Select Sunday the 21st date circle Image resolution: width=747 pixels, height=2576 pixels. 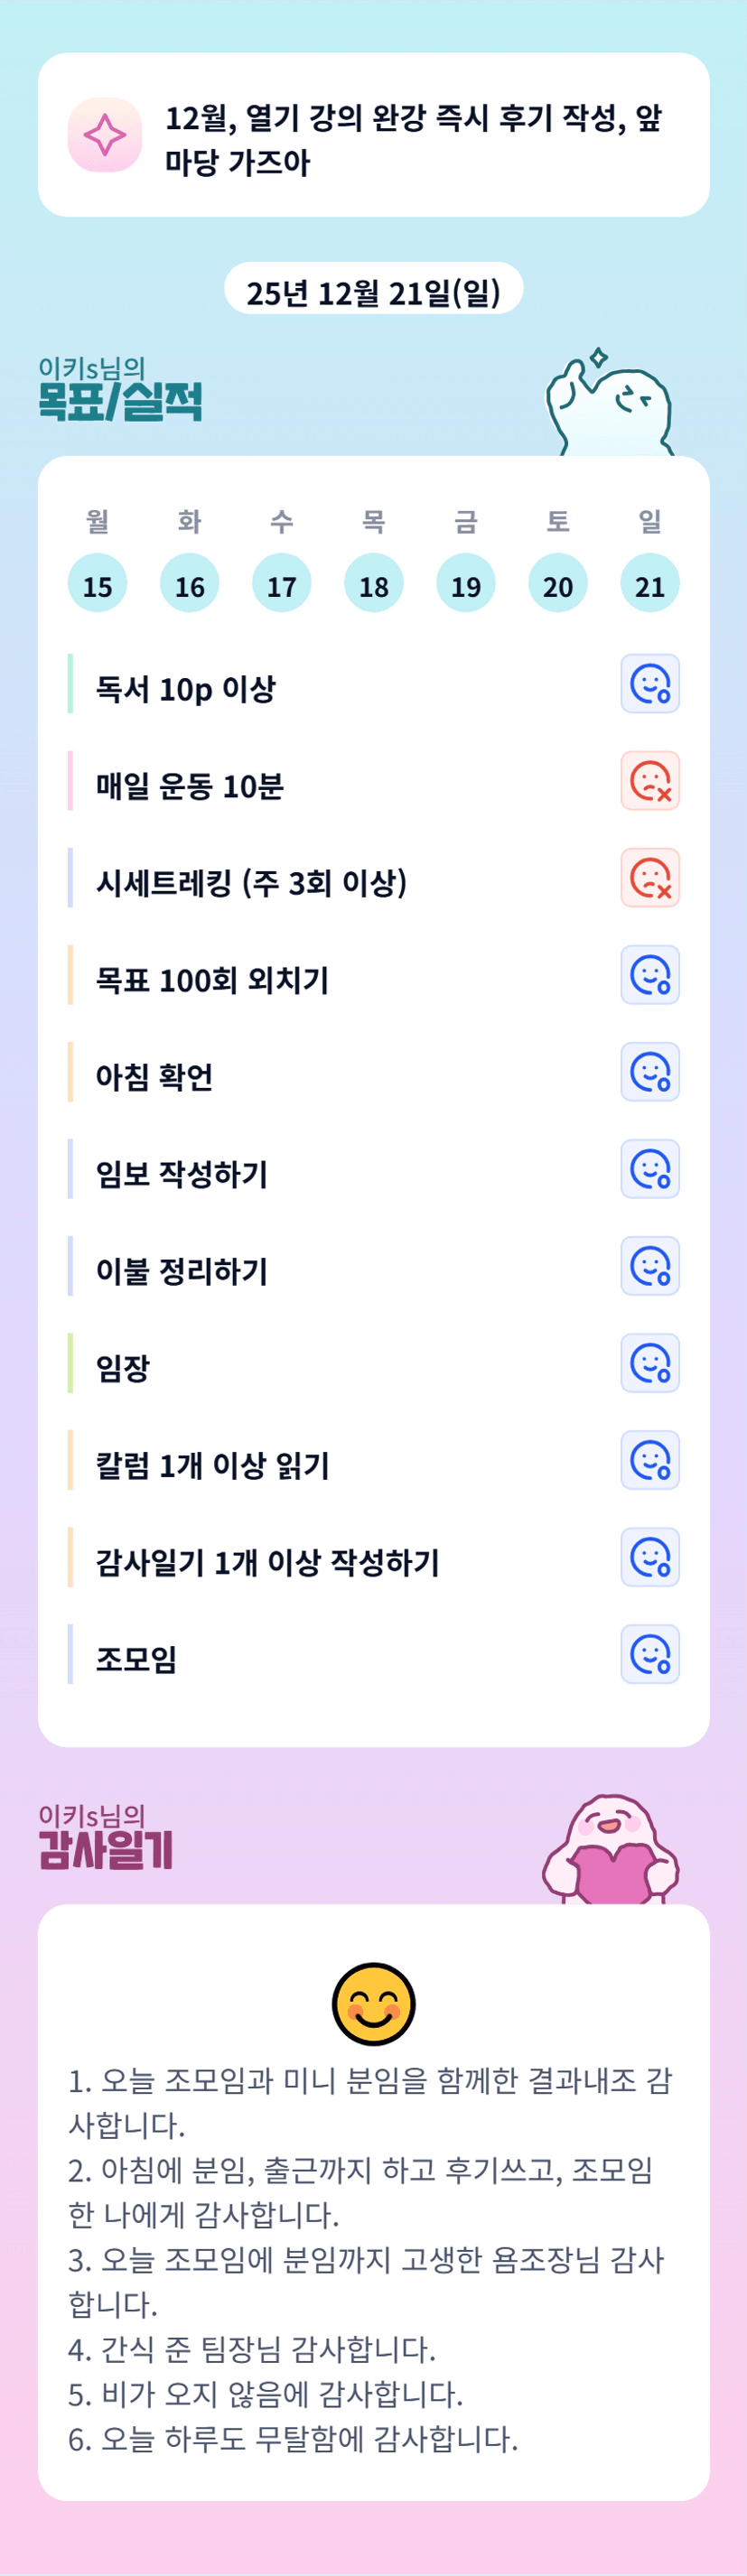coord(650,584)
